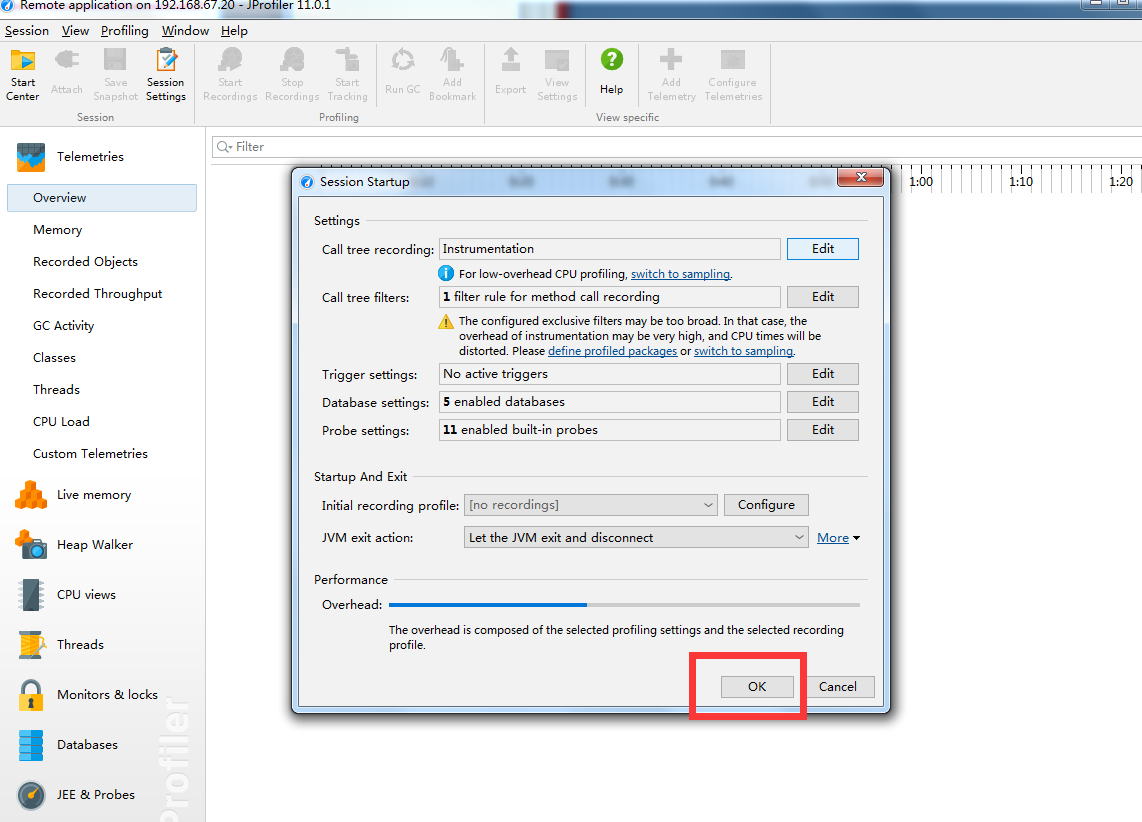Edit the Probe settings
This screenshot has width=1142, height=822.
pos(823,430)
